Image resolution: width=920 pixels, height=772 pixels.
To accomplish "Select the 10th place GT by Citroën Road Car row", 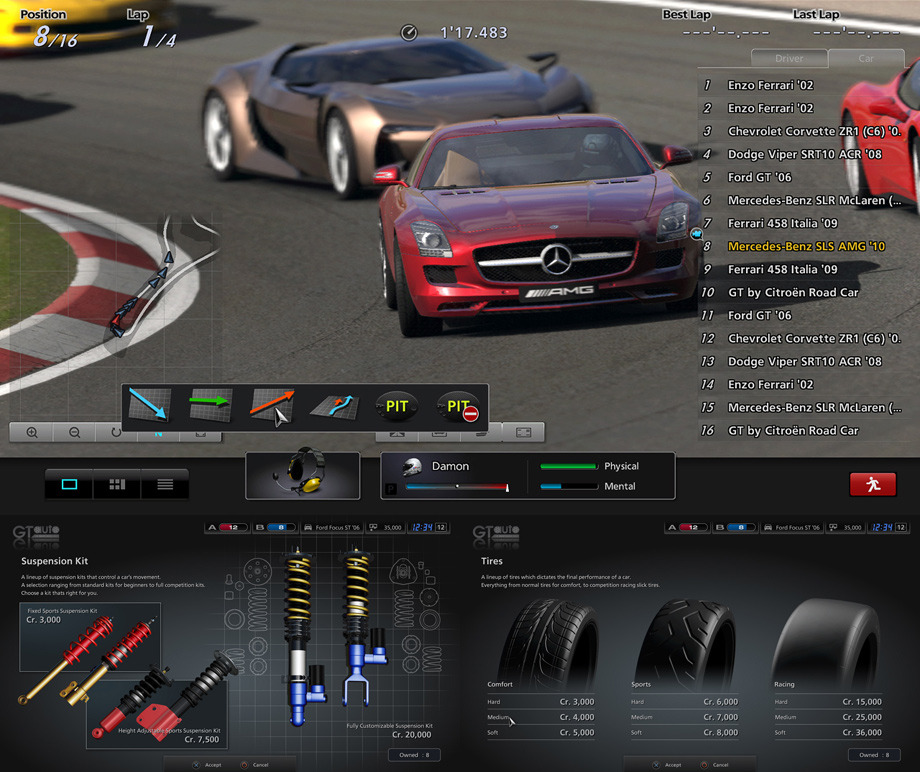I will (800, 292).
